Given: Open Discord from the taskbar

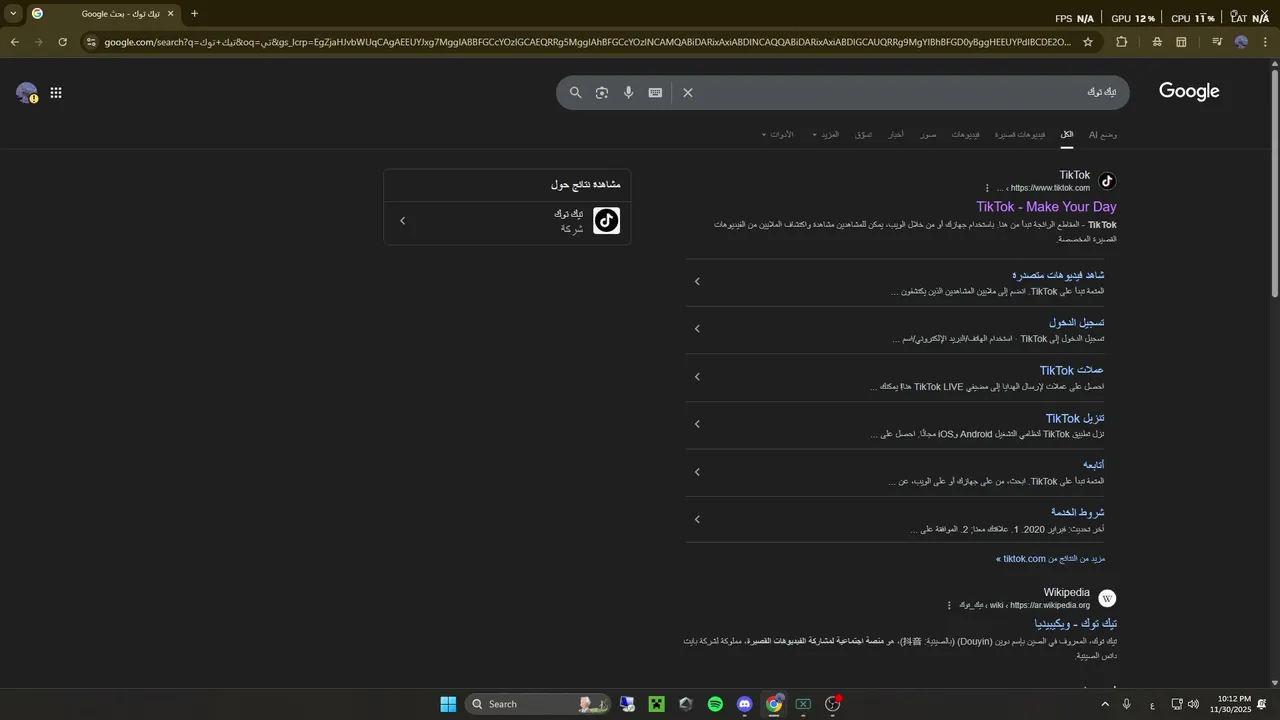Looking at the screenshot, I should (x=744, y=704).
